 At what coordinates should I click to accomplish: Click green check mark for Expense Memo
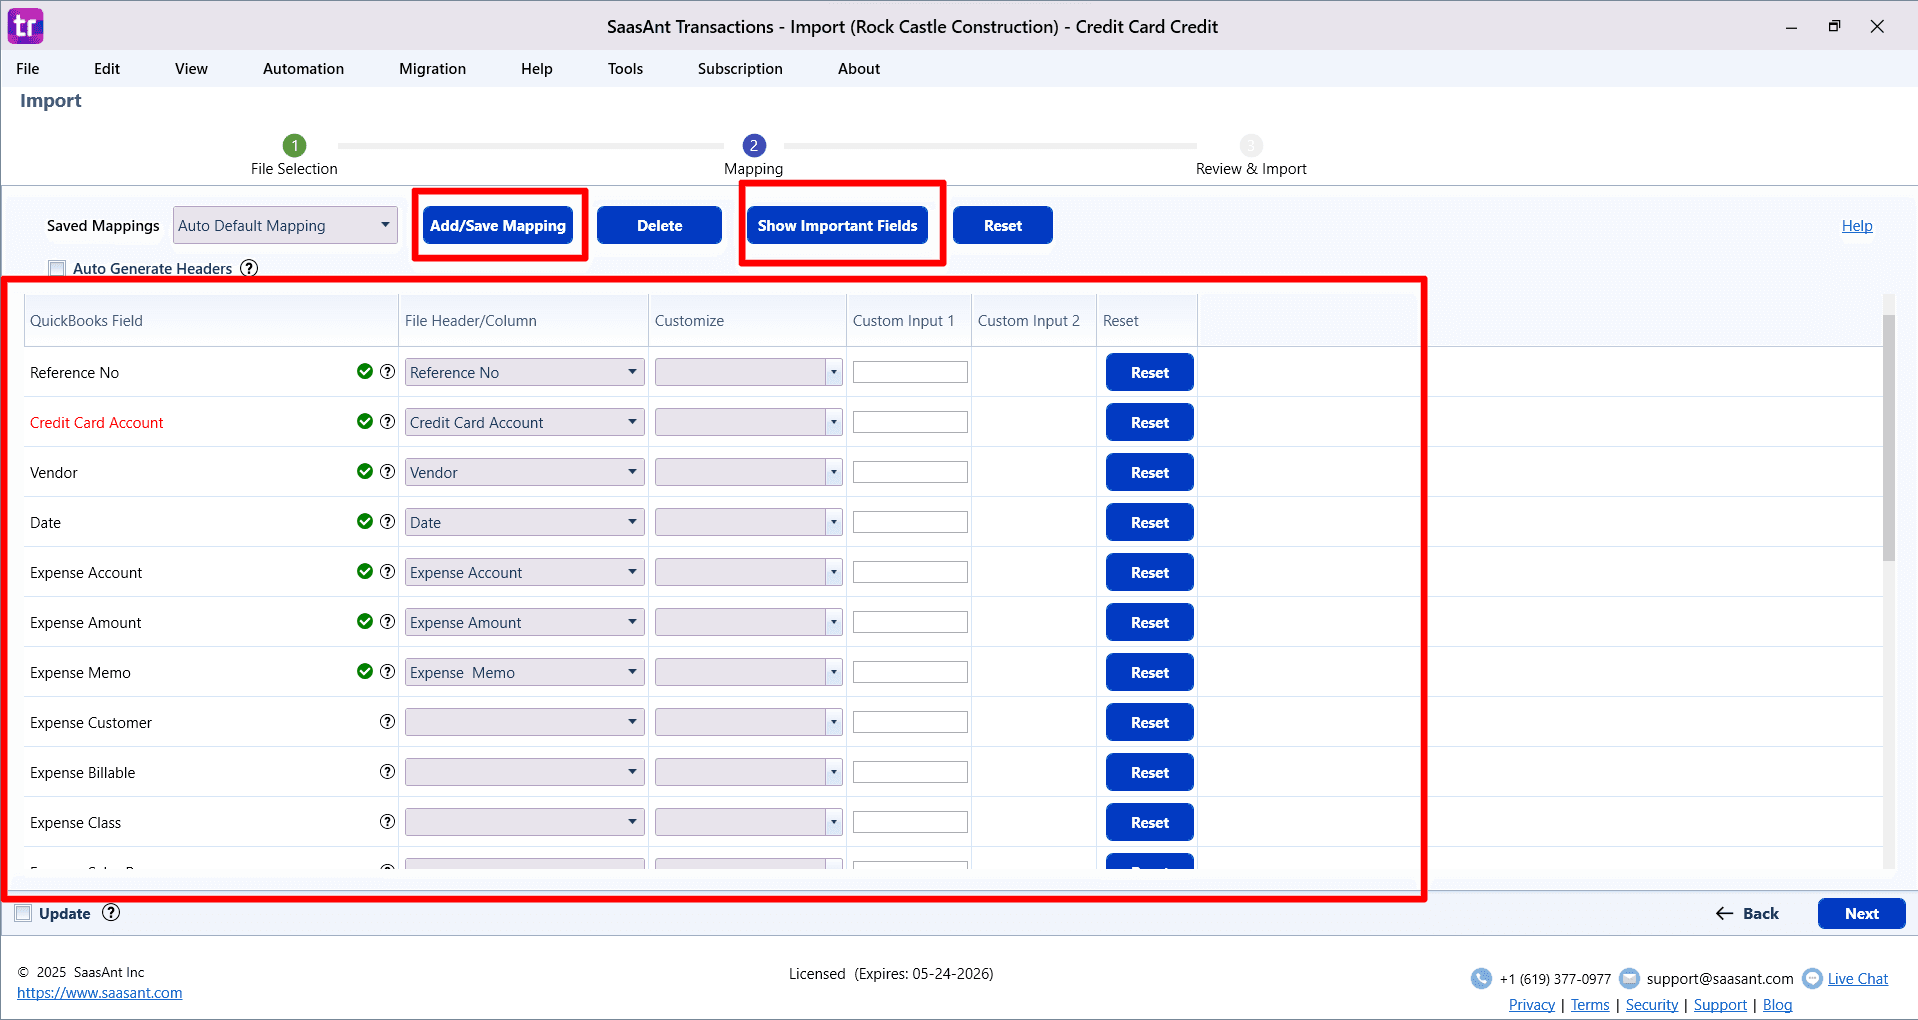365,672
